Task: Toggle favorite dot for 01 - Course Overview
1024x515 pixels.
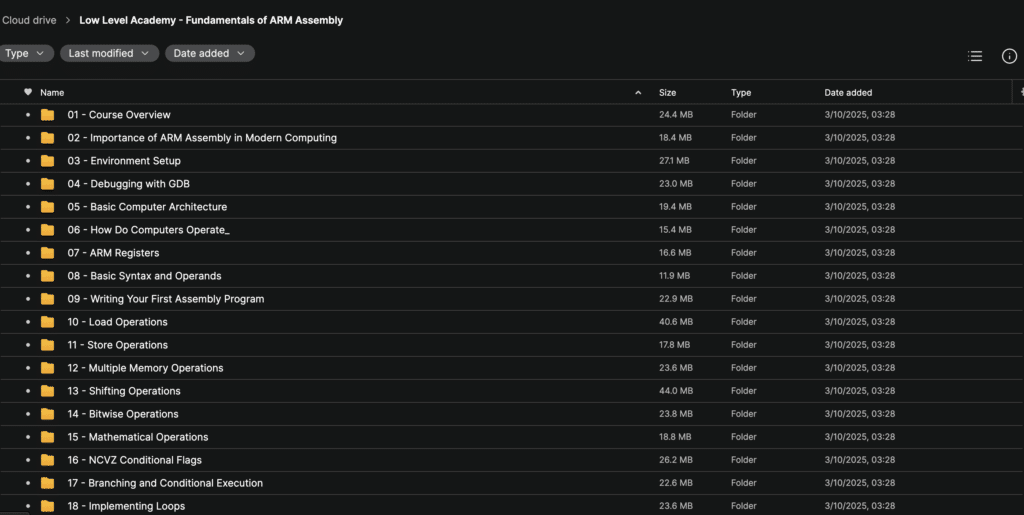Action: [27, 115]
